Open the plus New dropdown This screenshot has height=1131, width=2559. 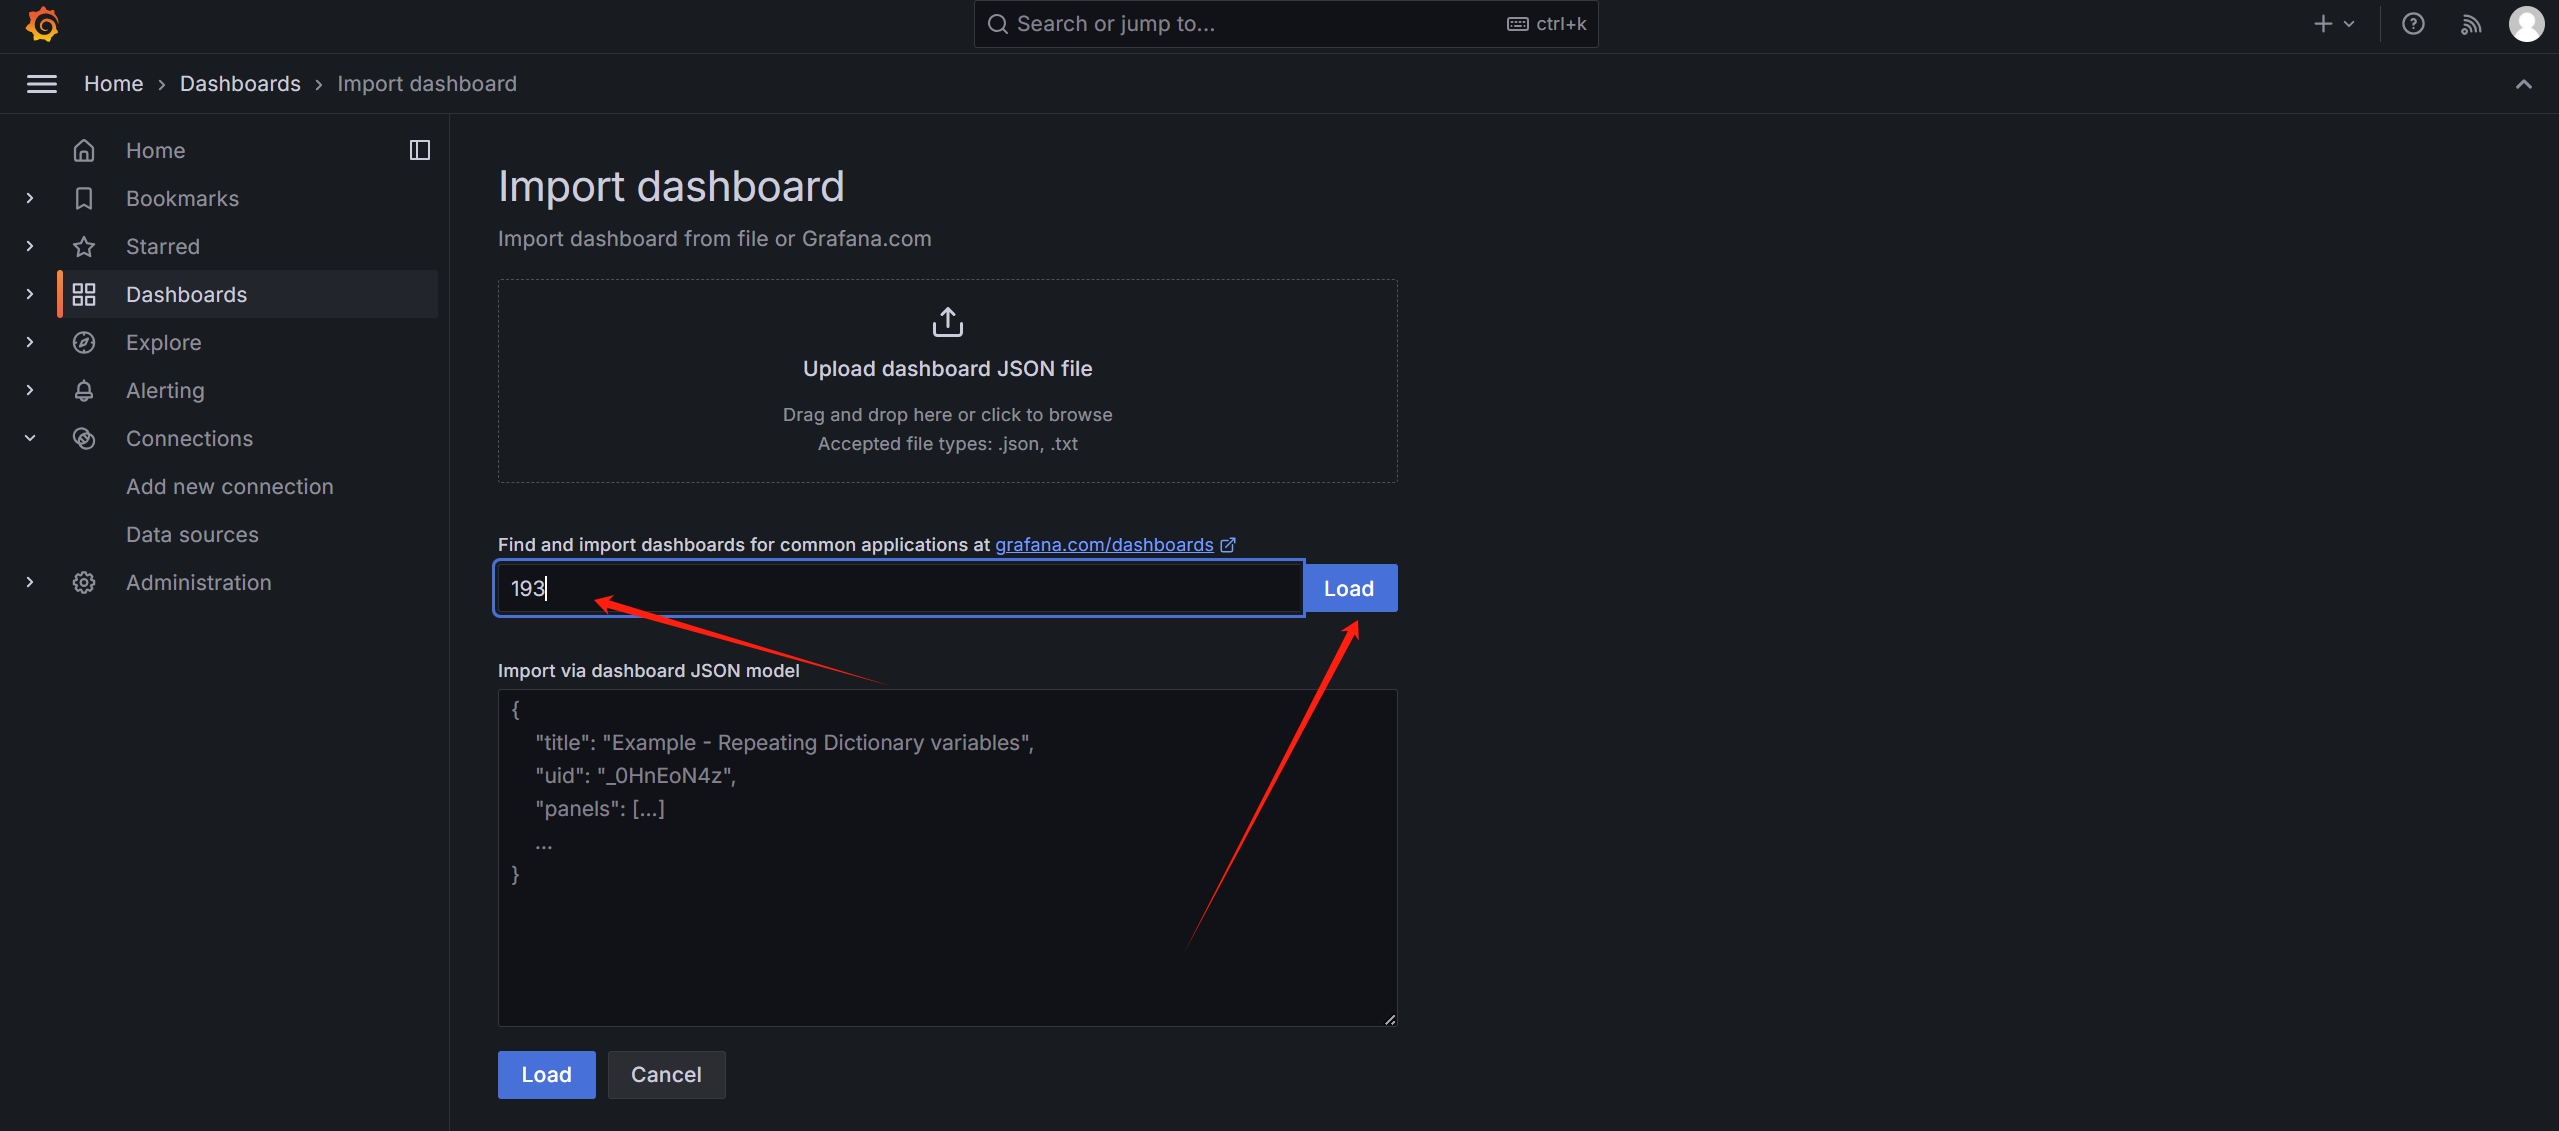[2334, 24]
